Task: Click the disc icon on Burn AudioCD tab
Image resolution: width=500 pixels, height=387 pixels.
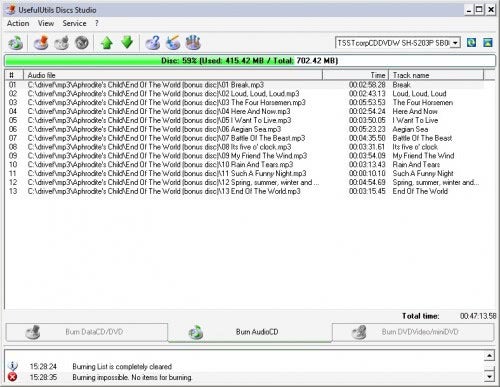Action: coord(196,332)
